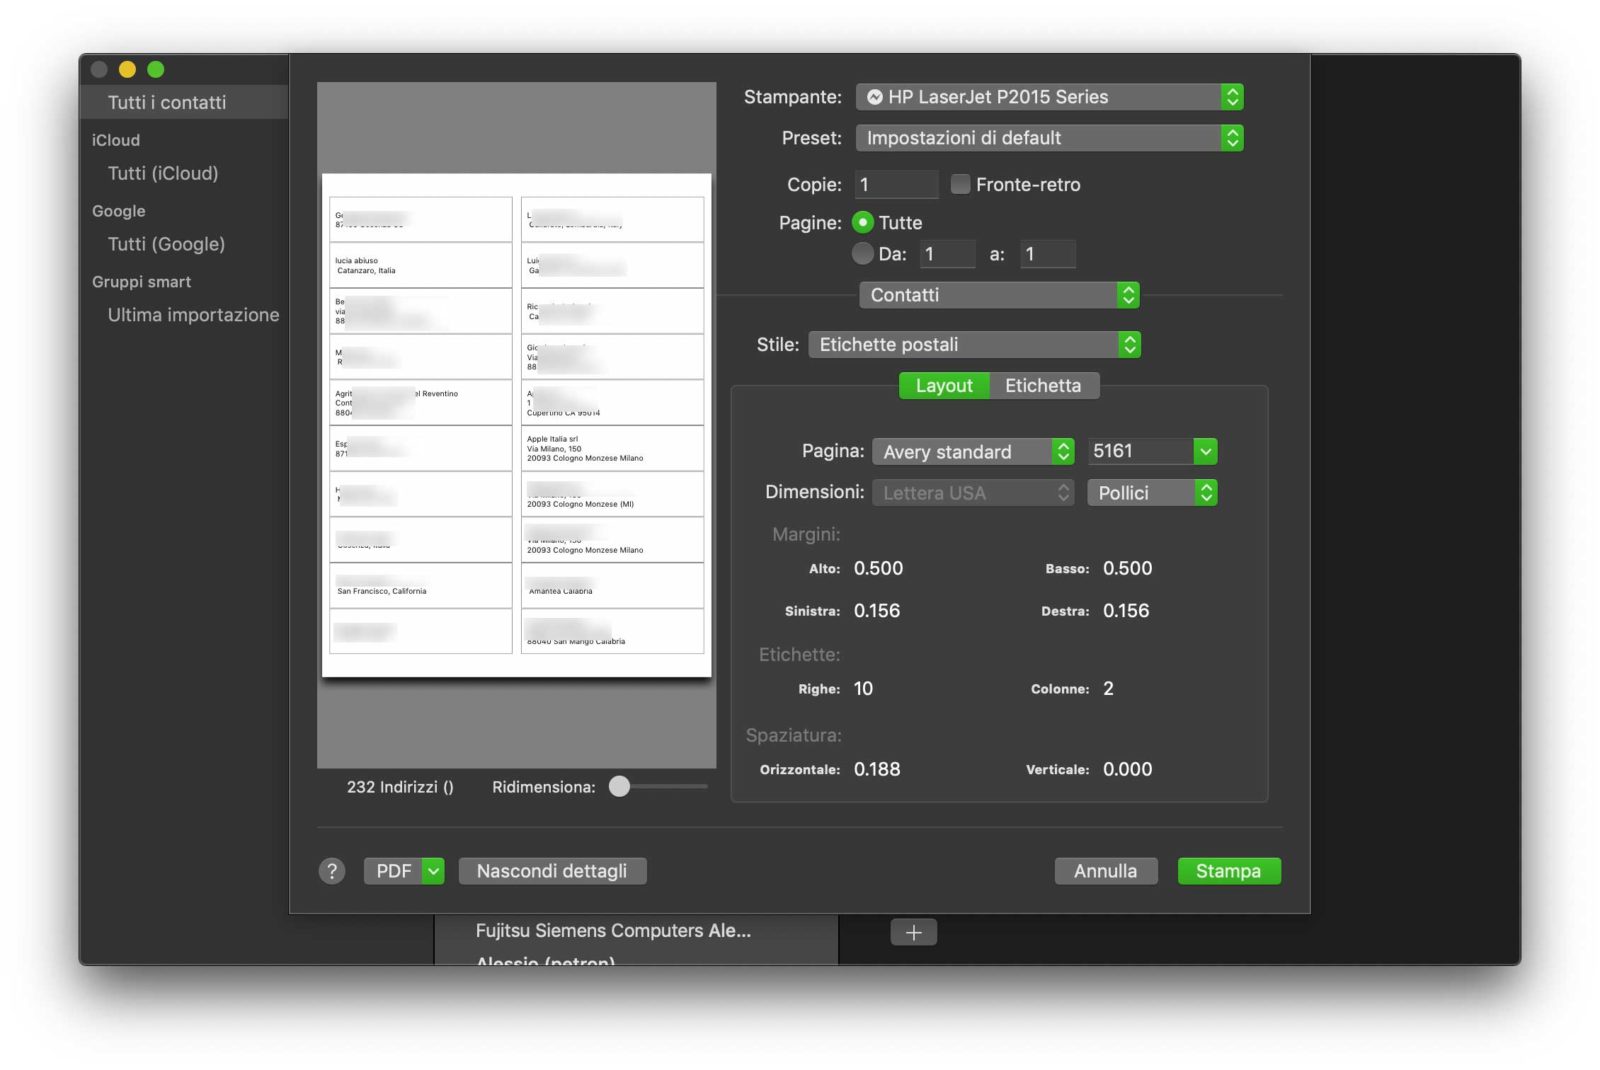The image size is (1600, 1070).
Task: Click the 232 Indirizzi count label
Action: pyautogui.click(x=400, y=787)
